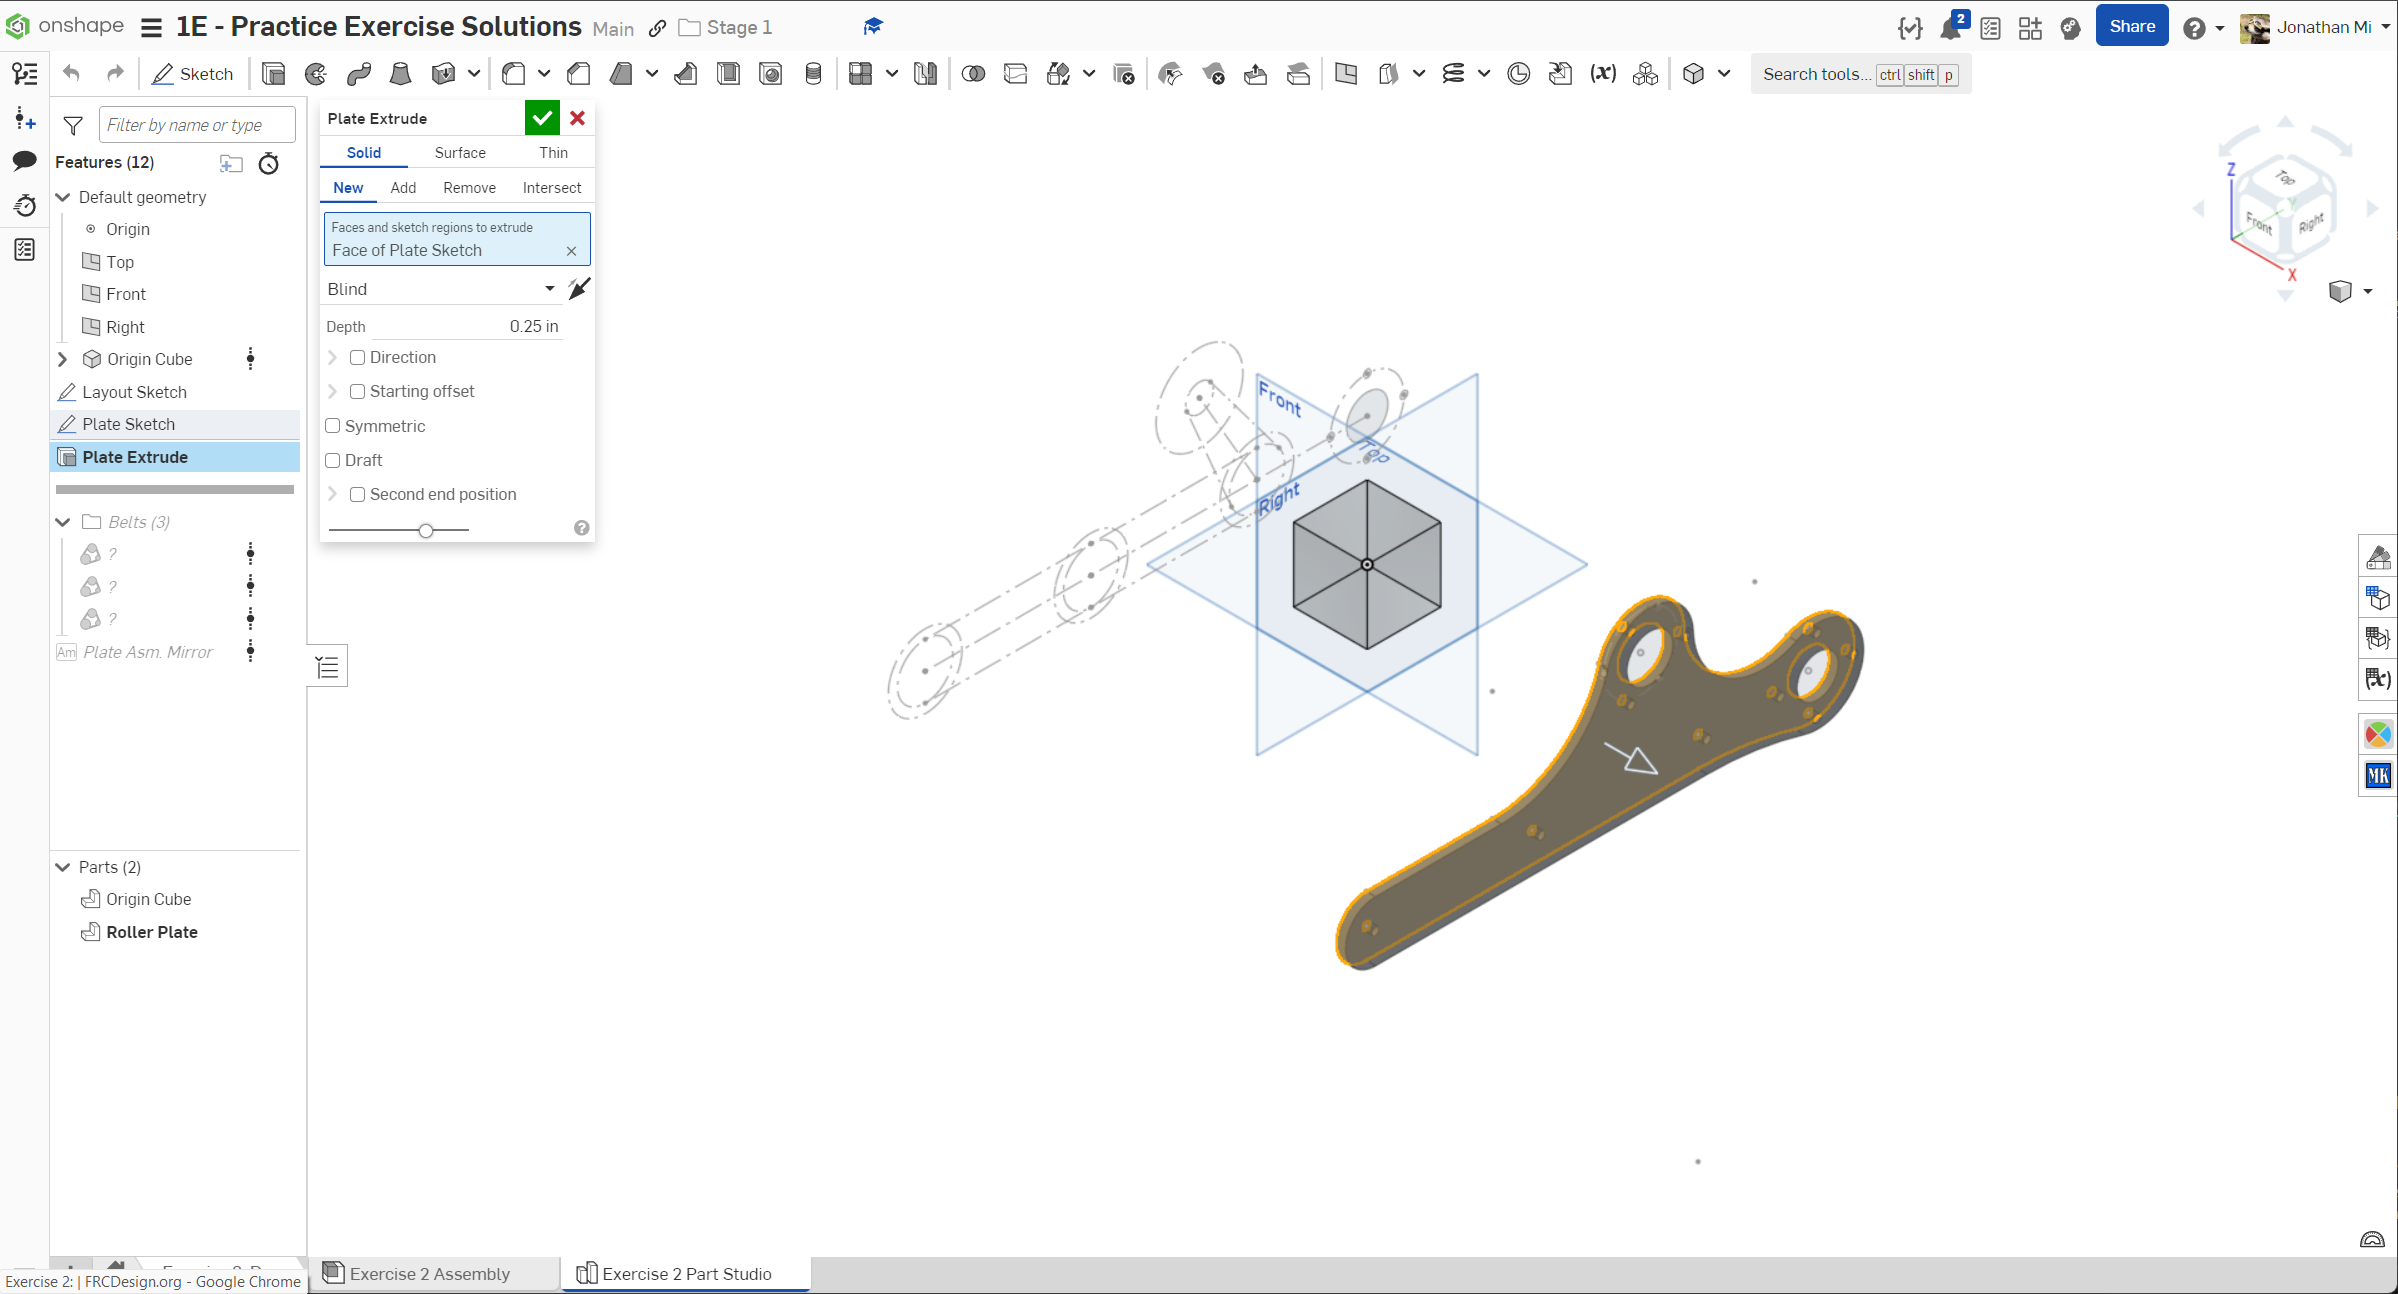2398x1294 pixels.
Task: Collapse the Belts folder
Action: pos(63,522)
